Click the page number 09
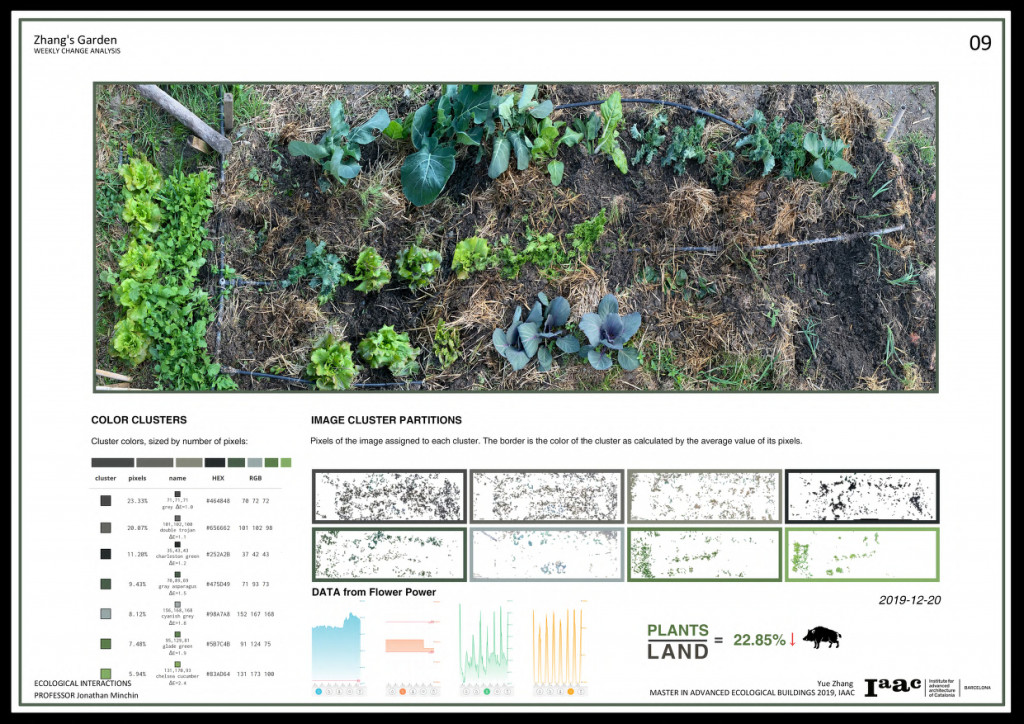The image size is (1024, 724). pyautogui.click(x=980, y=43)
